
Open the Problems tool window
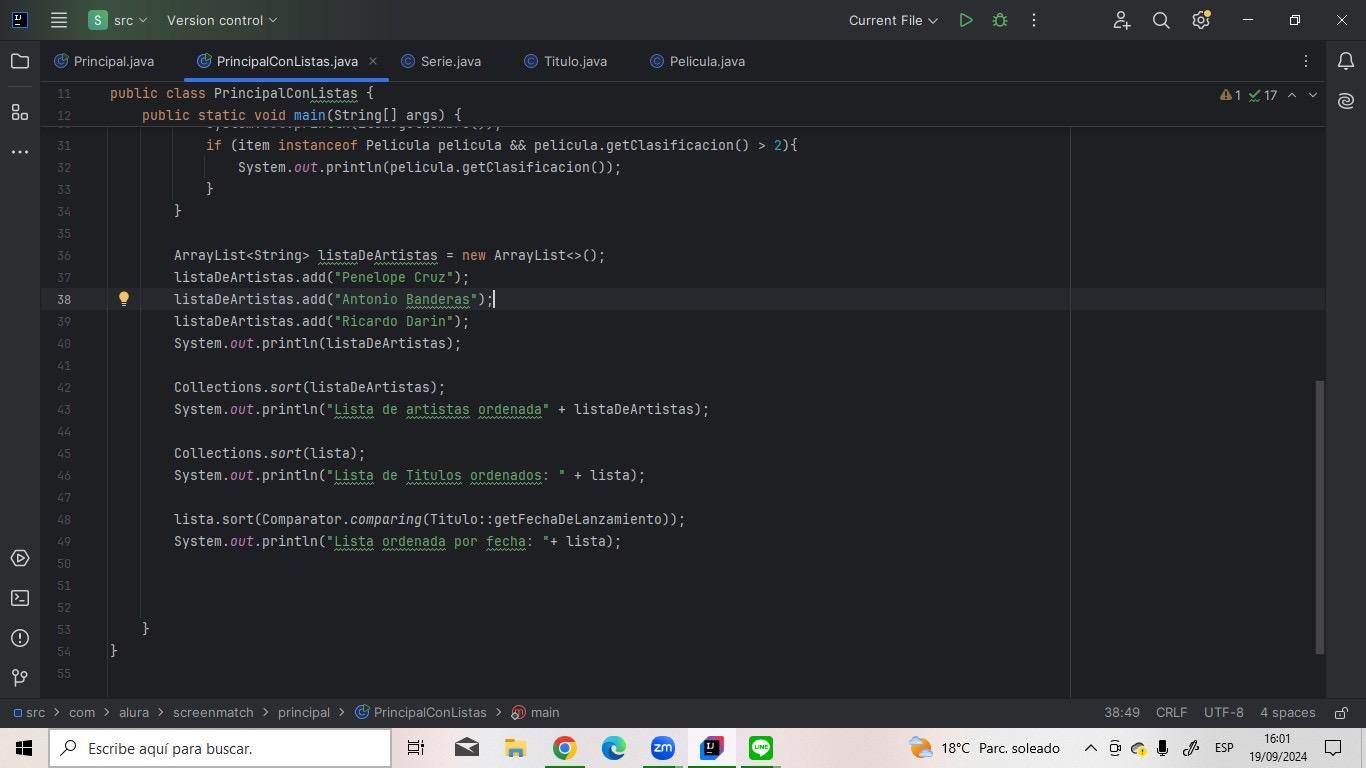coord(20,638)
